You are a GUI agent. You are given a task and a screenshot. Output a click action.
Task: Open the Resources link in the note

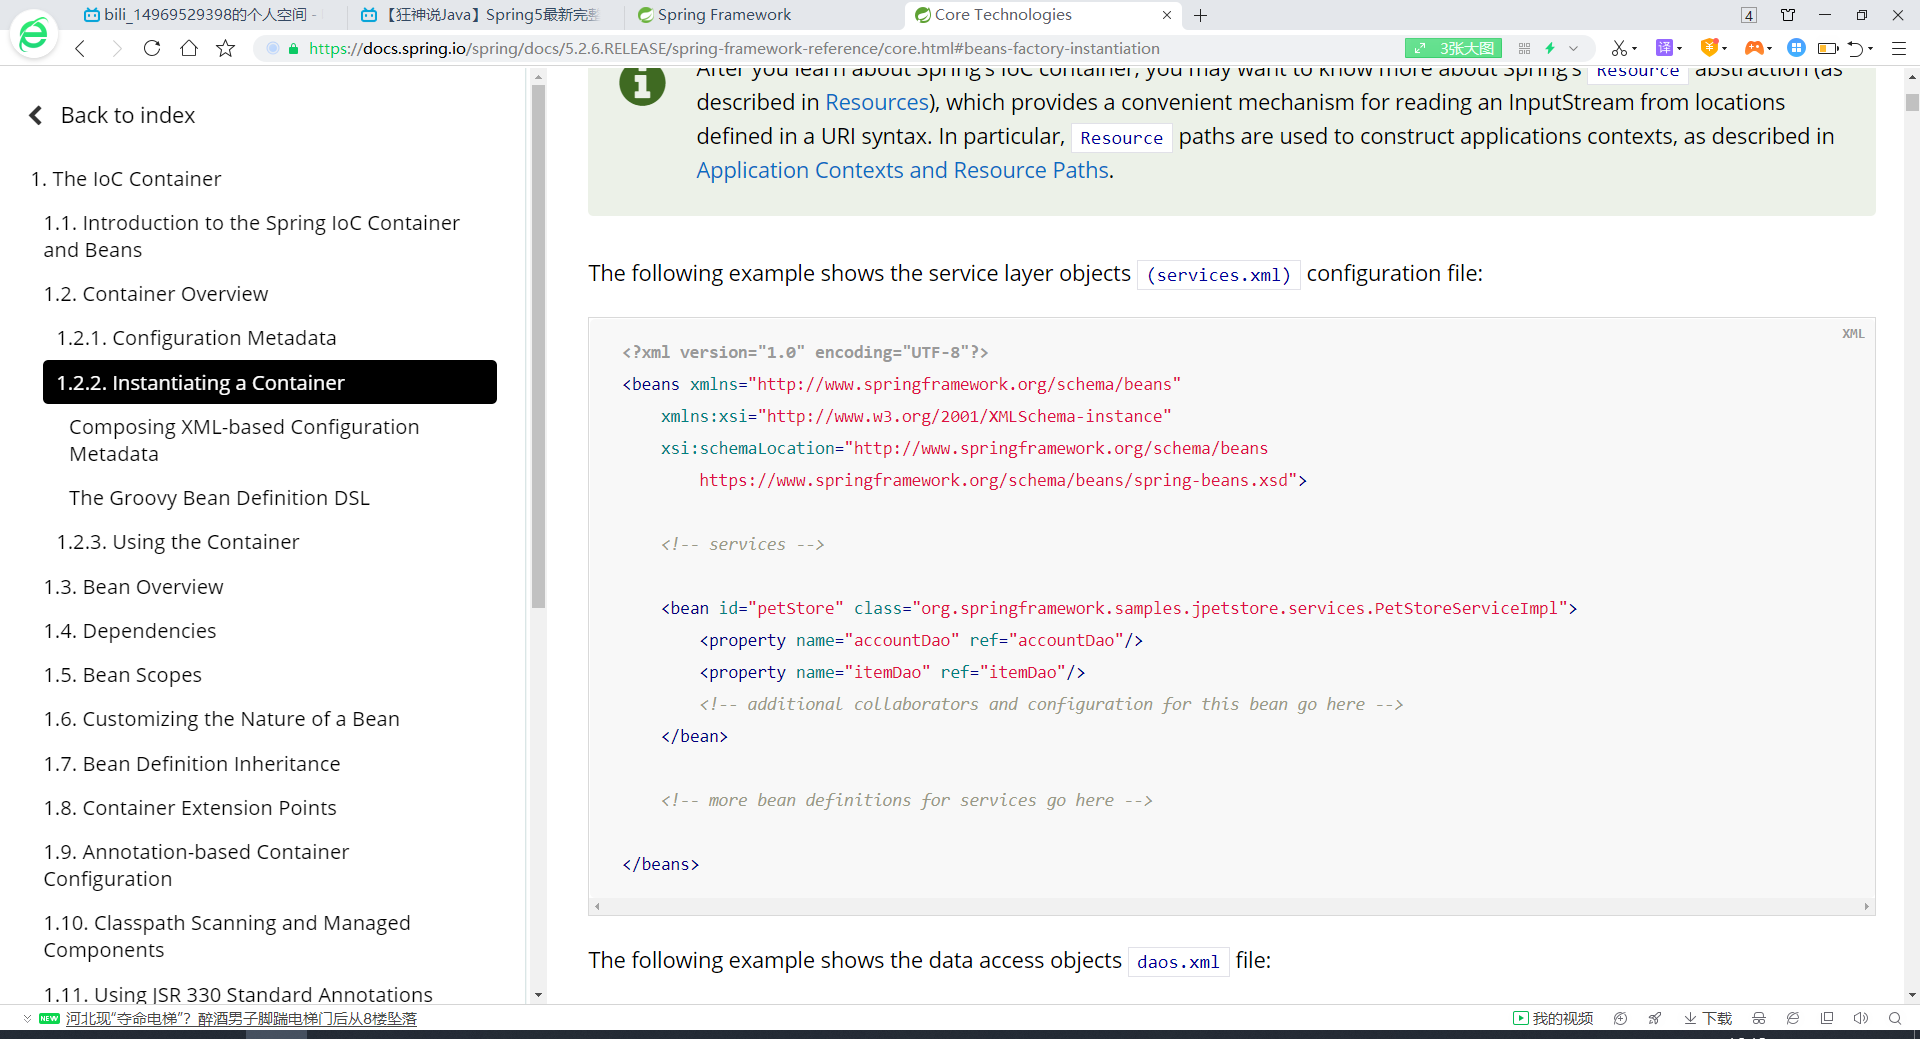point(877,102)
